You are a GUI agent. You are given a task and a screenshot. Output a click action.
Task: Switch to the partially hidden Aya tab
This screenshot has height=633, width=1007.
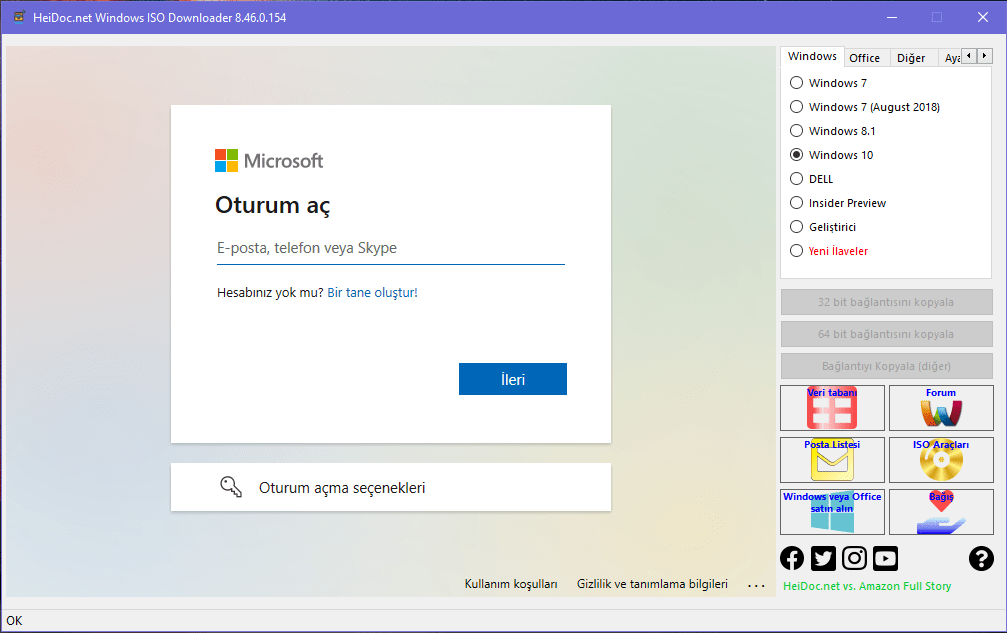[x=950, y=58]
